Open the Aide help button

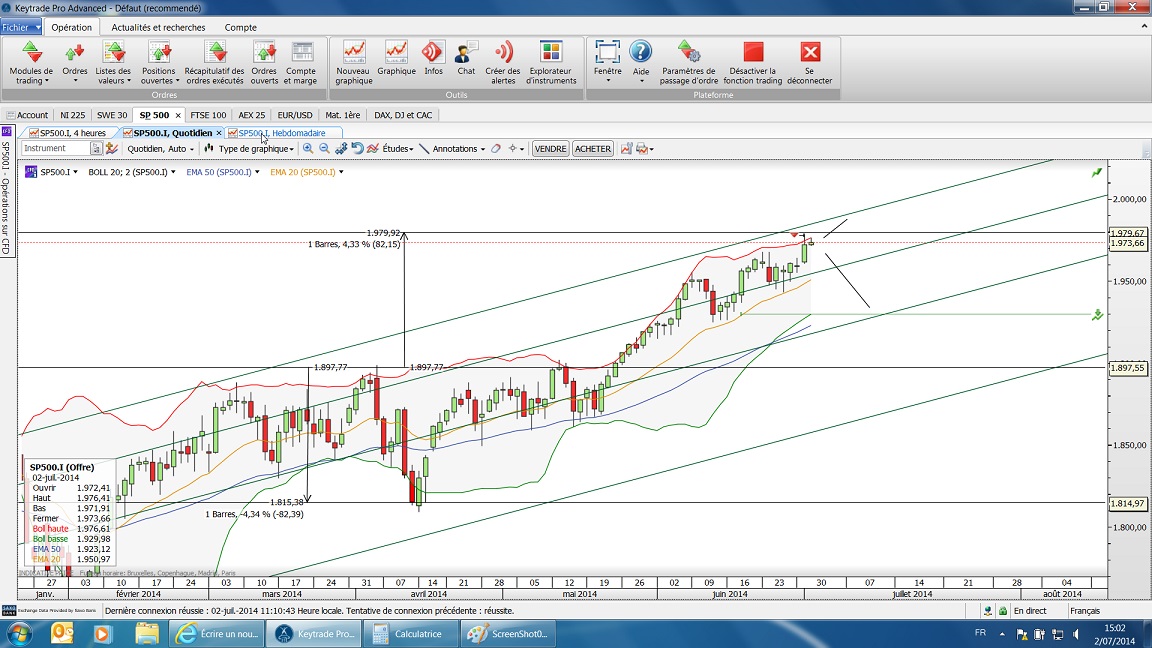click(641, 63)
